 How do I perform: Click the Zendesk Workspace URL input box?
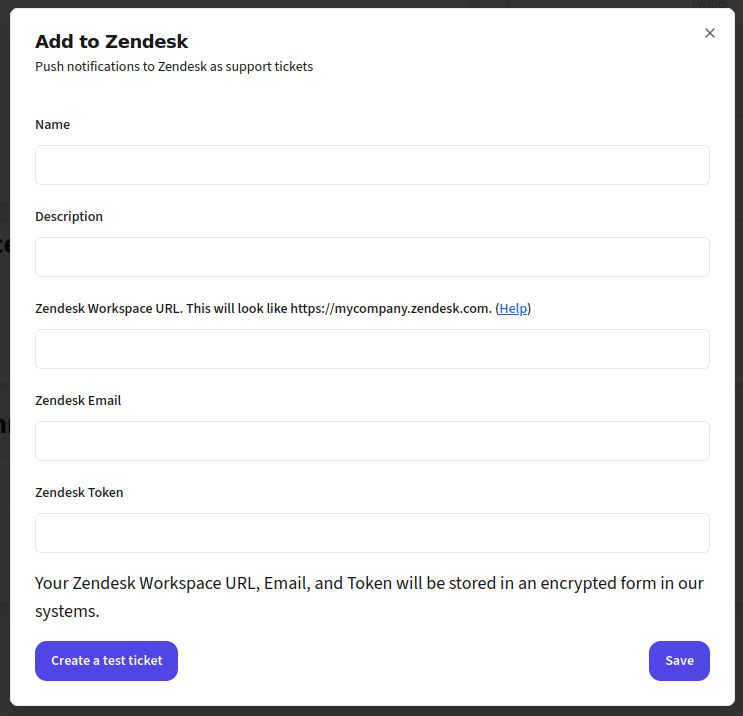click(x=372, y=349)
